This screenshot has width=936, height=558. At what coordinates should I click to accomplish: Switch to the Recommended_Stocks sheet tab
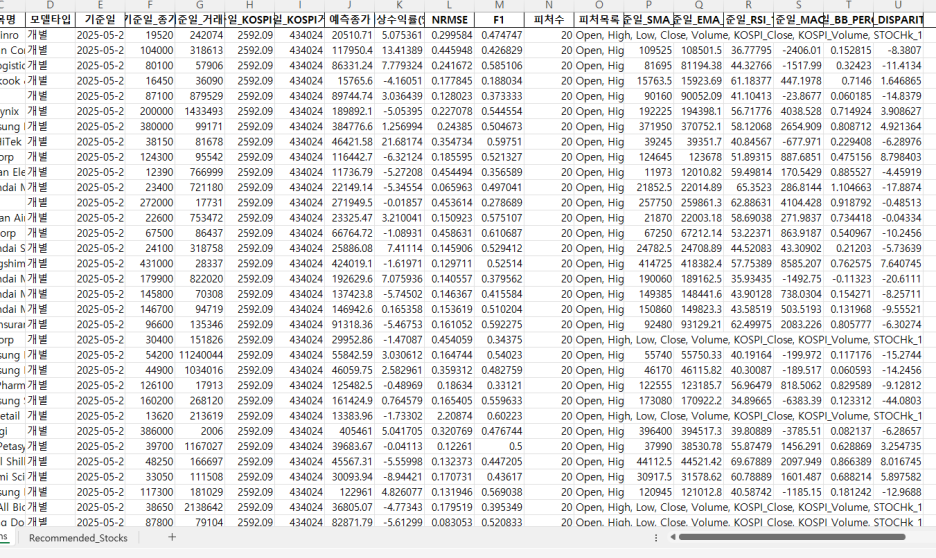(78, 538)
